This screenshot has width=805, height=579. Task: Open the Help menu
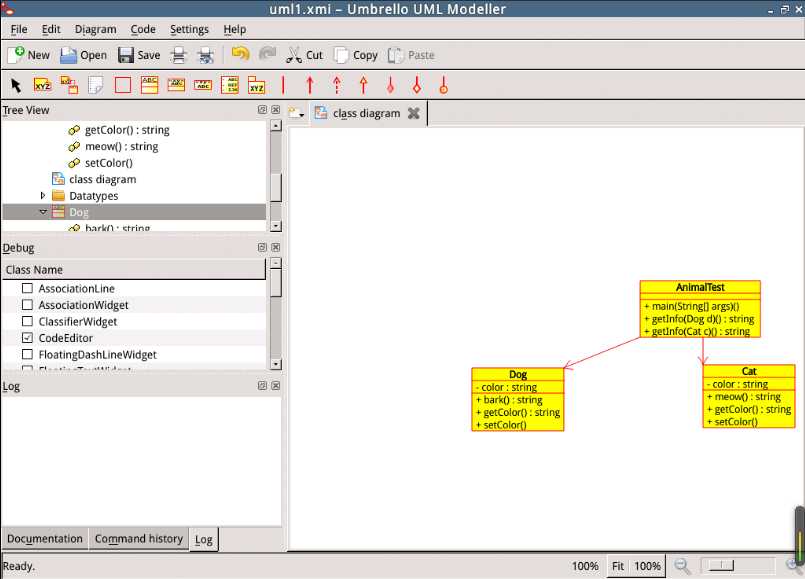[x=235, y=29]
